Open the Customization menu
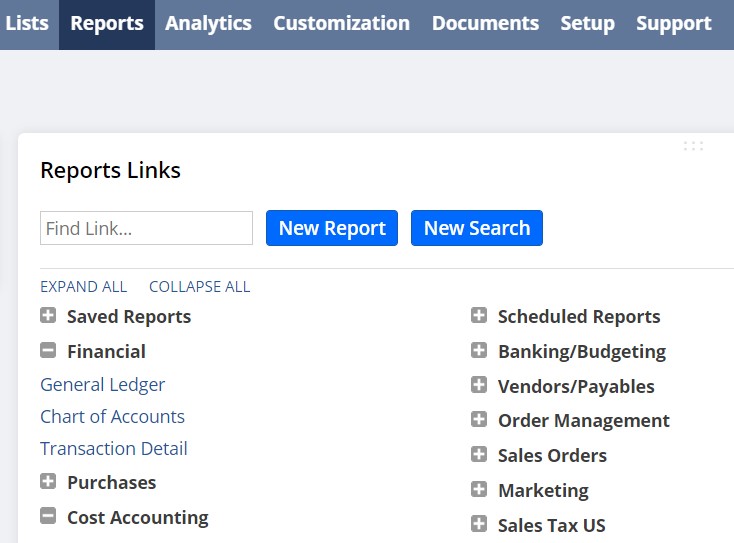The width and height of the screenshot is (734, 543). pyautogui.click(x=341, y=23)
